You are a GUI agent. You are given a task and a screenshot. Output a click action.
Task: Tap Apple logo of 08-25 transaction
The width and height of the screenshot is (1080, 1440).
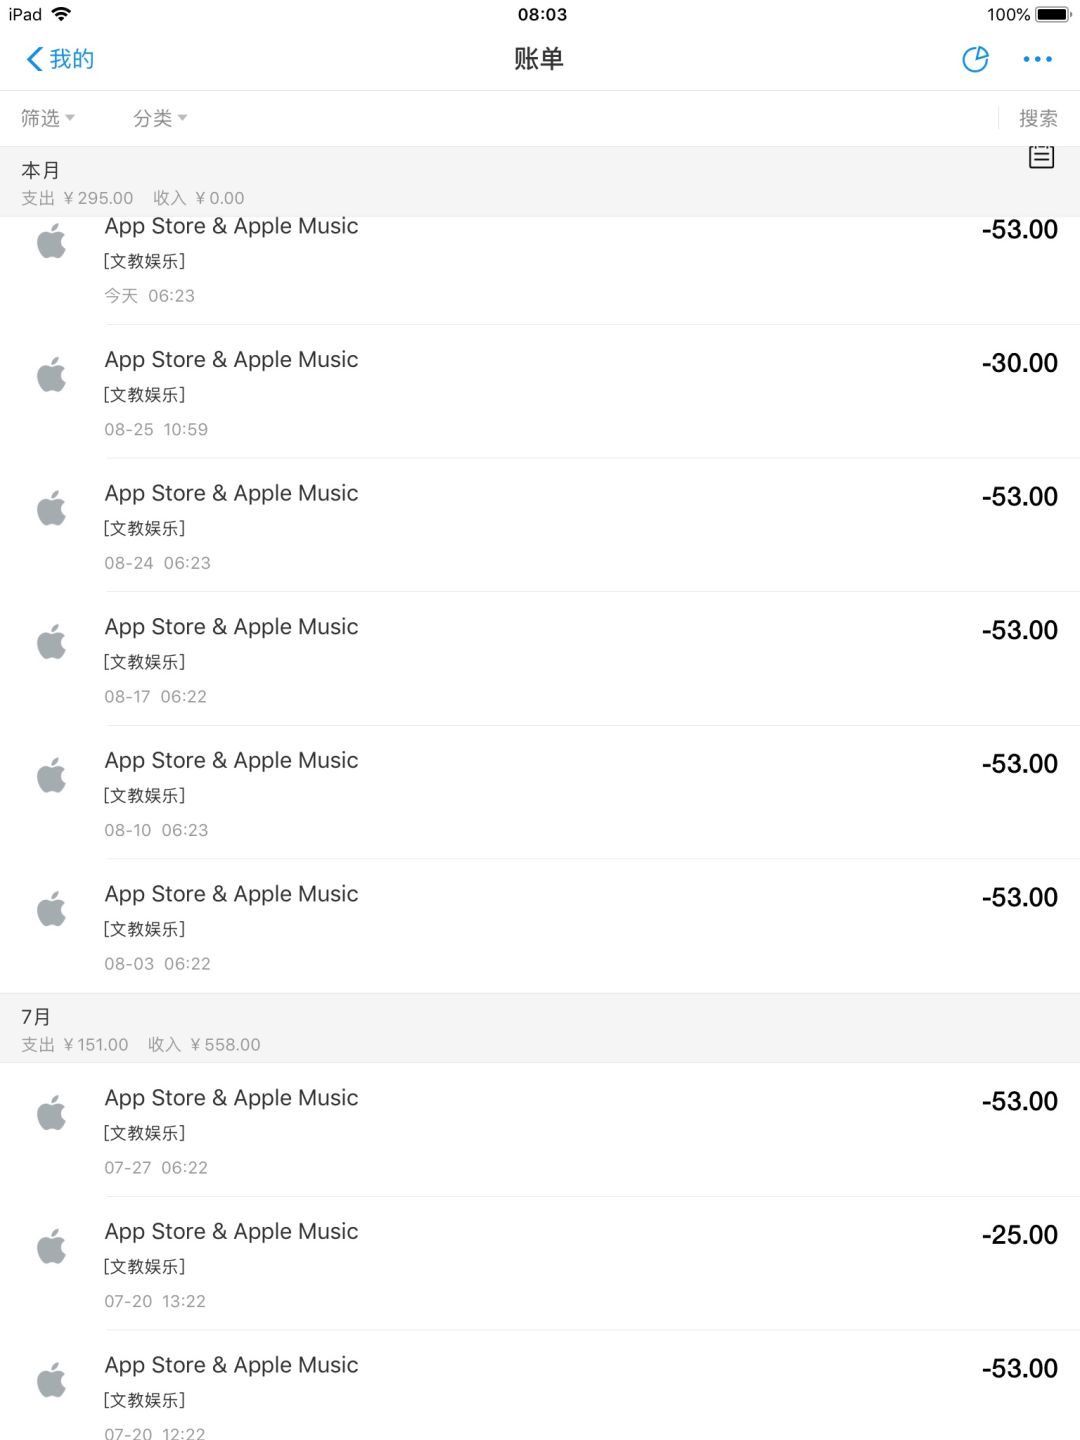pyautogui.click(x=52, y=376)
